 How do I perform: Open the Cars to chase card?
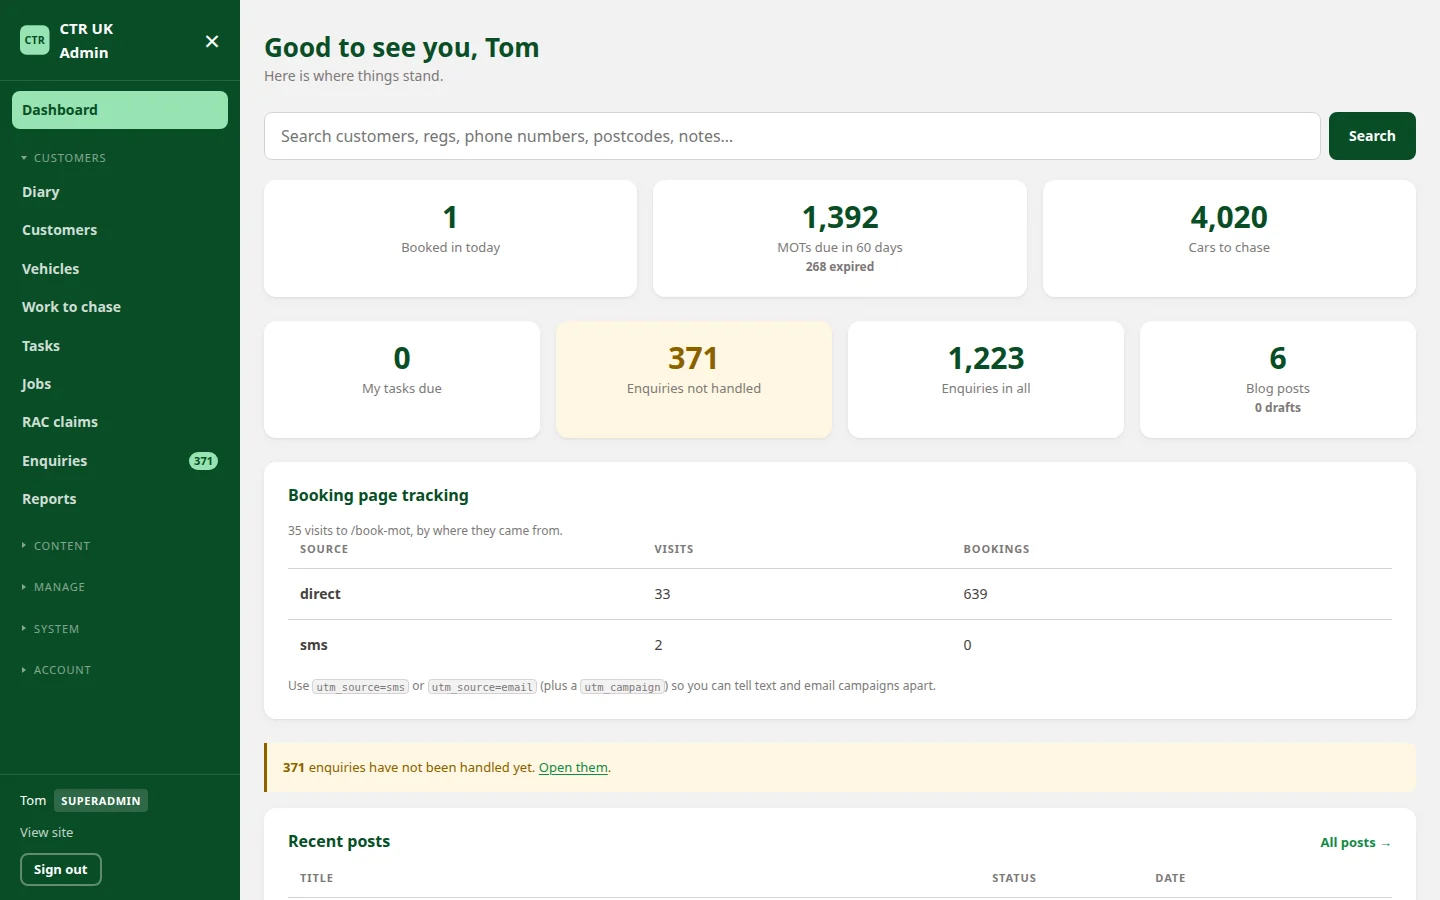coord(1229,238)
